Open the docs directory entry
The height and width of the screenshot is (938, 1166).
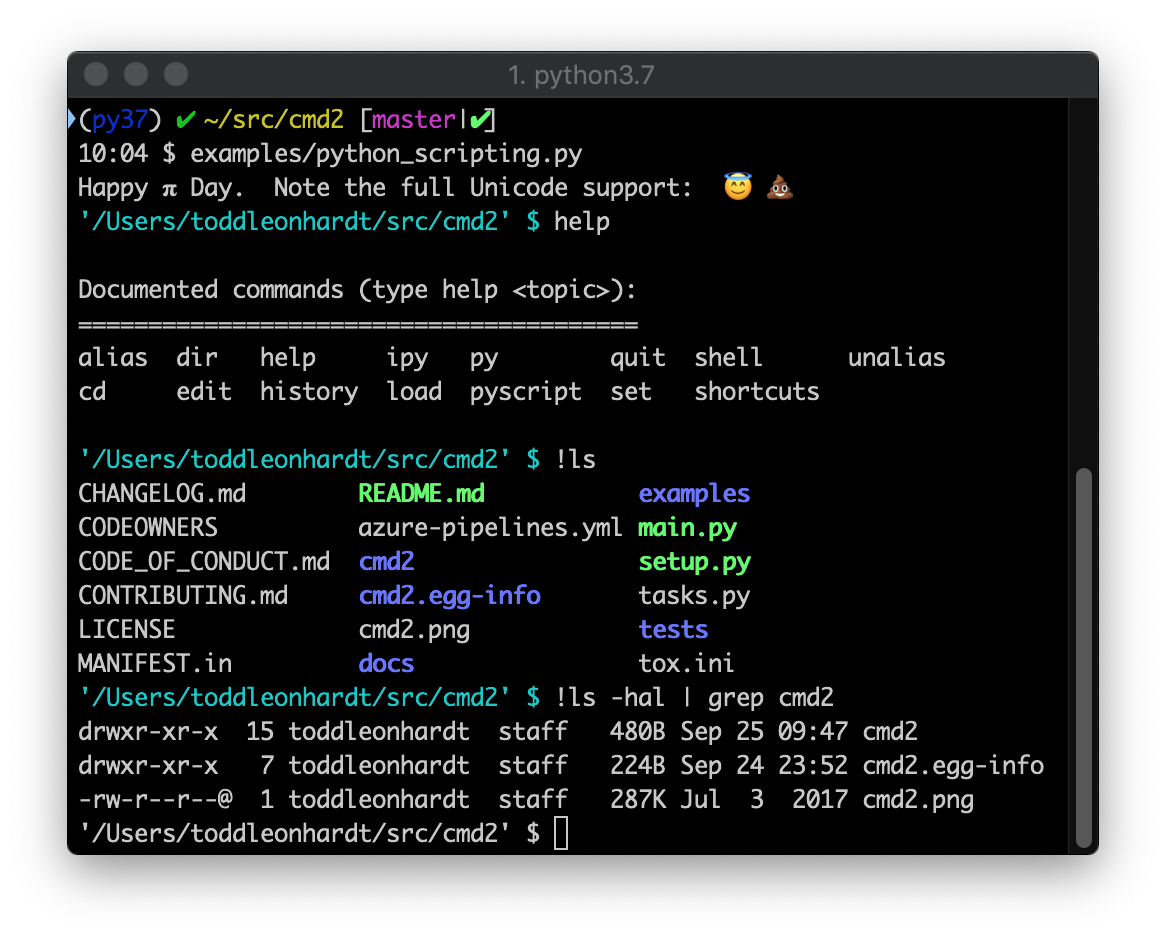point(386,663)
